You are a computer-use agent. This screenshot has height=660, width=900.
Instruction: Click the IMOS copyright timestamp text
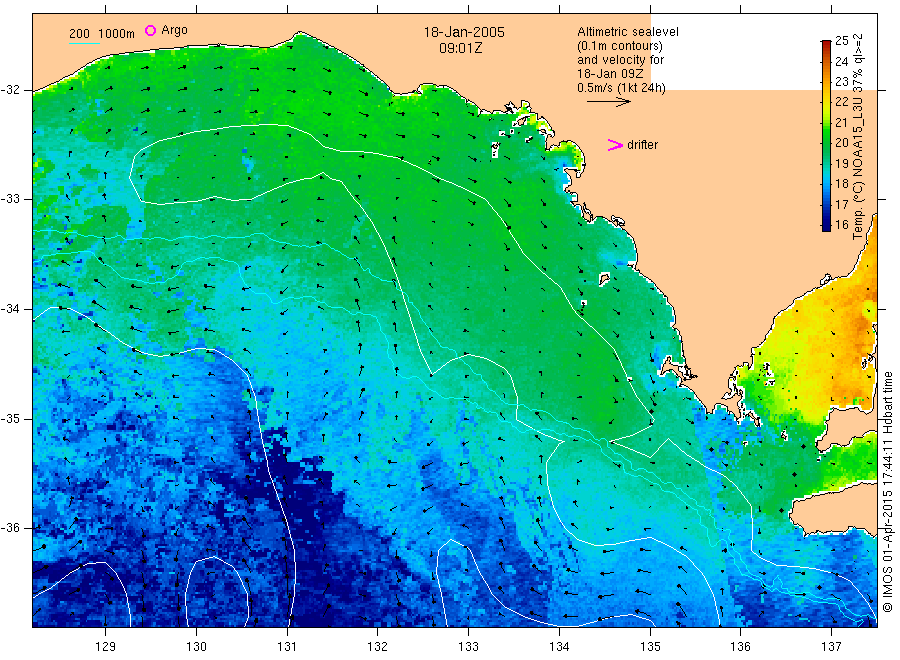coord(887,491)
